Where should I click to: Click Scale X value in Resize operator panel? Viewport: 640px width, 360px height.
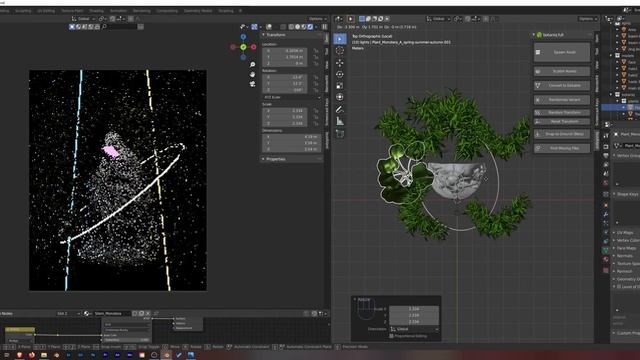414,309
